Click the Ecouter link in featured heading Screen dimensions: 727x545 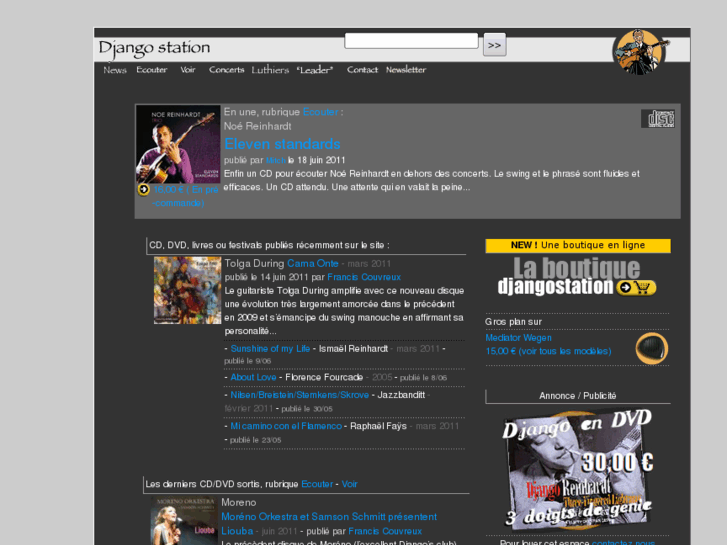click(x=320, y=112)
